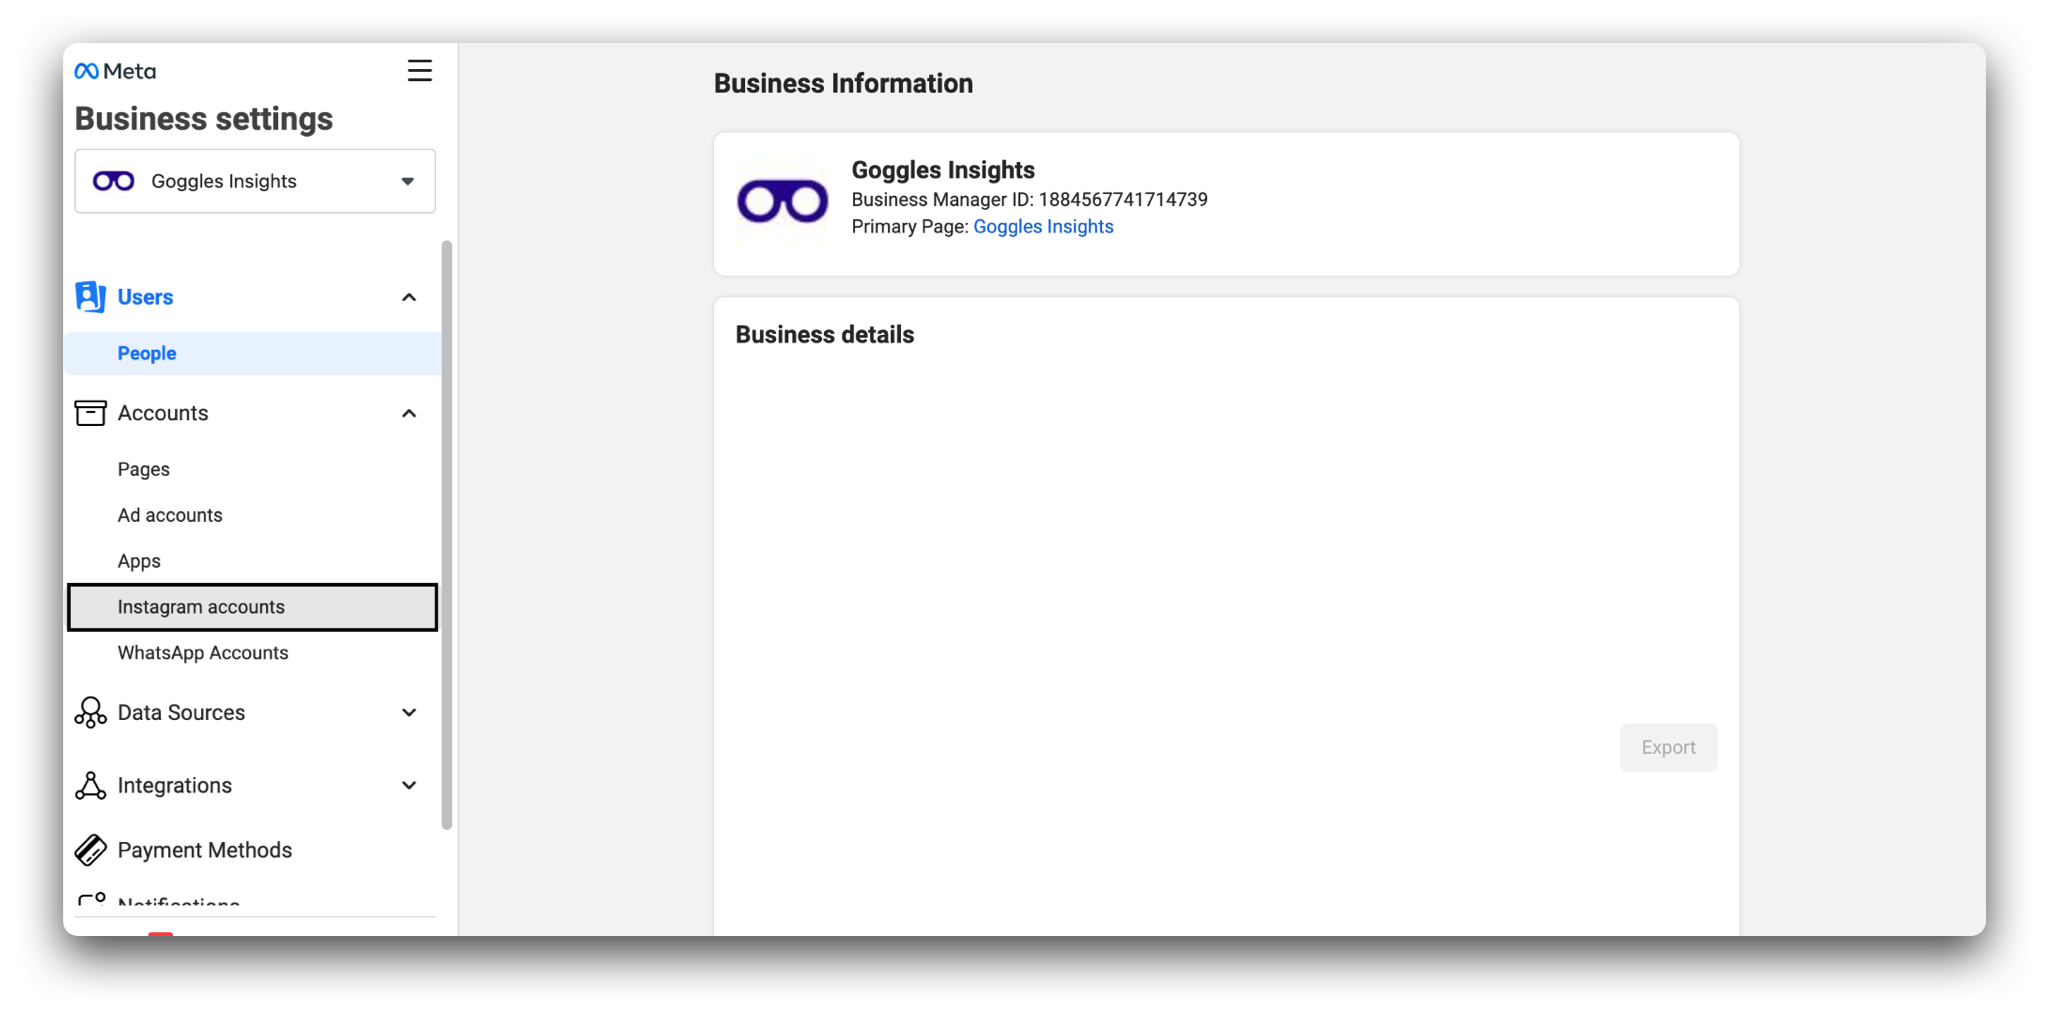
Task: Click the sidebar vertical scrollbar
Action: (x=447, y=535)
